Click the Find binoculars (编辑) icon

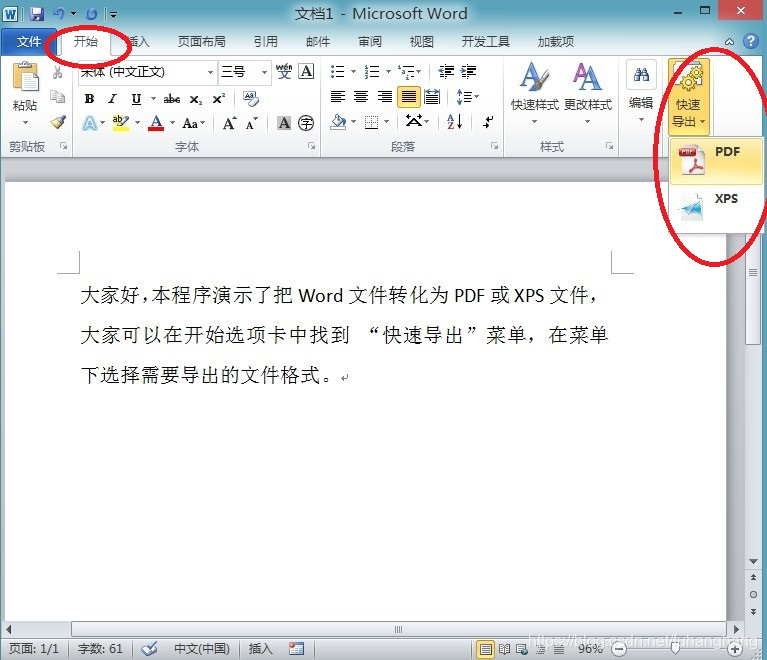tap(641, 74)
